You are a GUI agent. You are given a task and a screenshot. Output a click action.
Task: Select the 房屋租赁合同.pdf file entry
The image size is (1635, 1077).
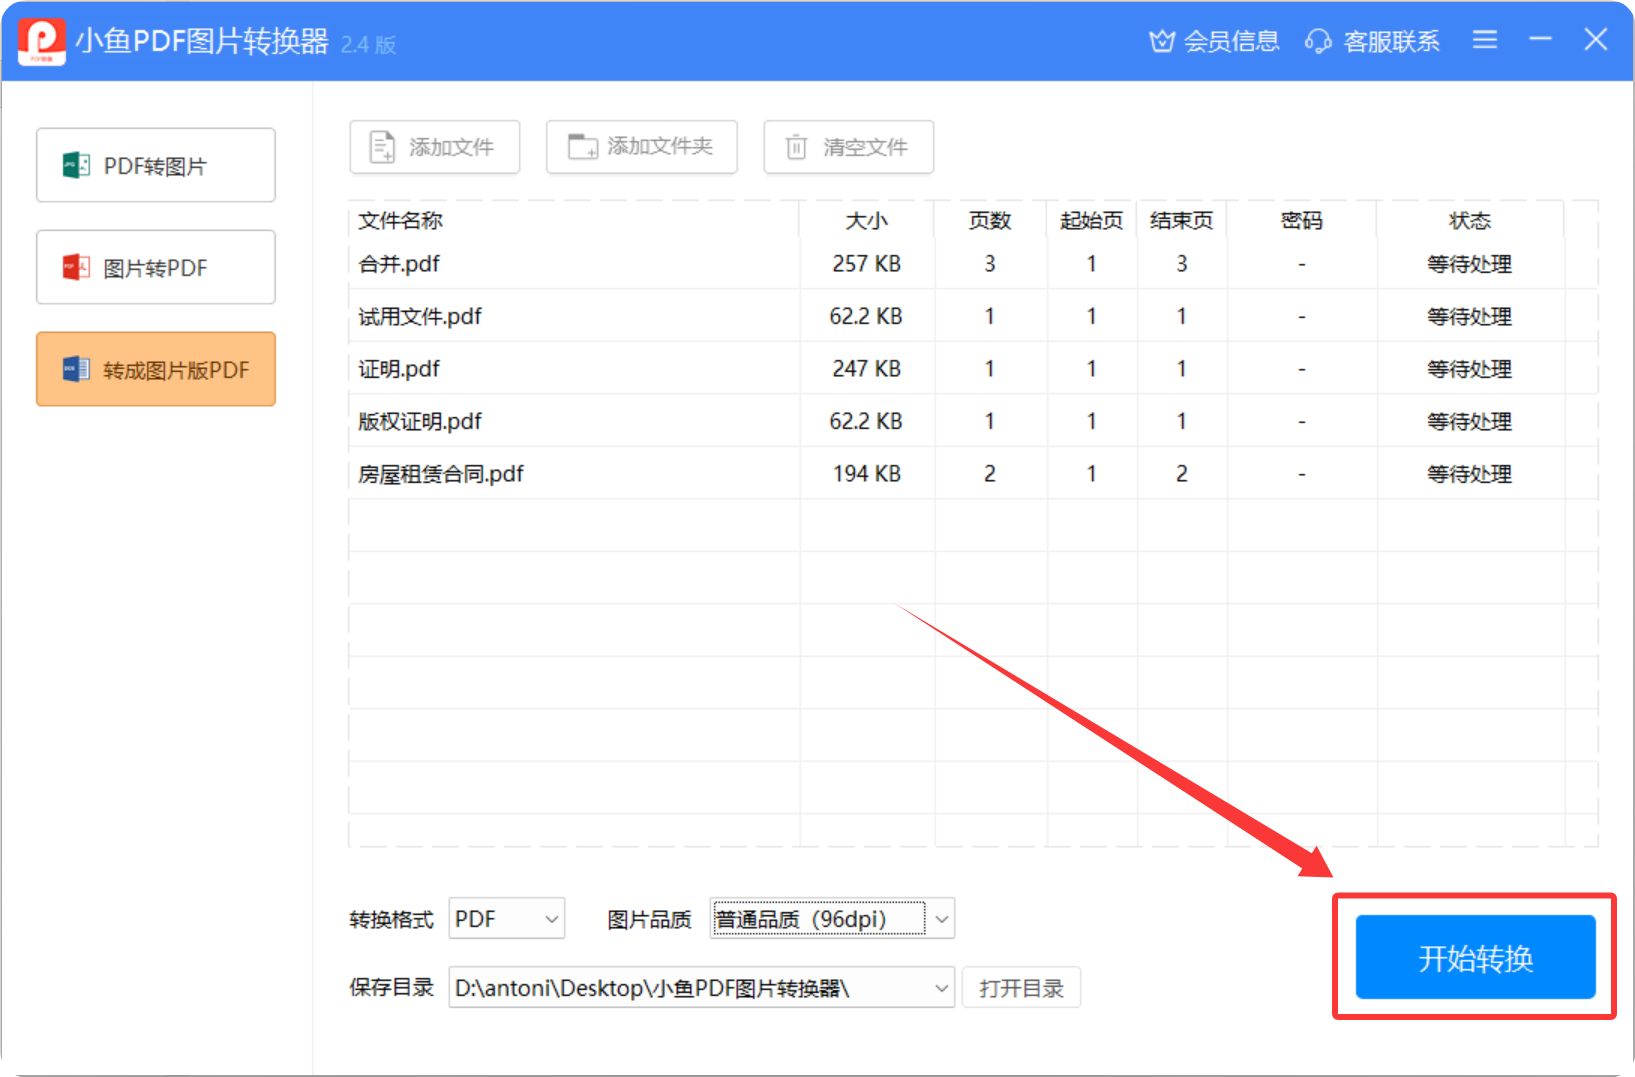[441, 473]
